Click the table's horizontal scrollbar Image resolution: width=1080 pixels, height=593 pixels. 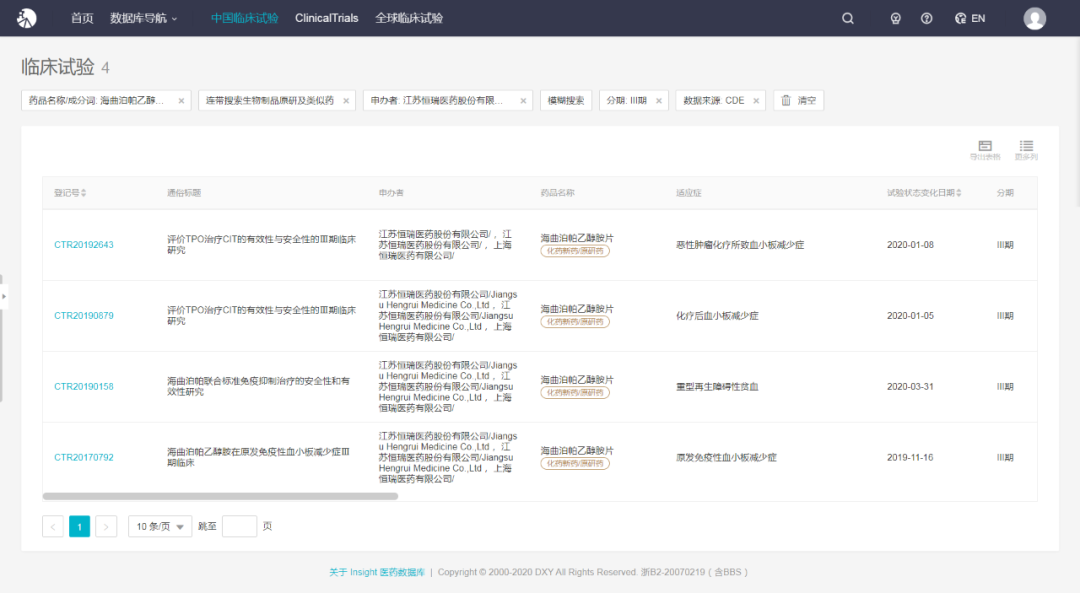point(220,496)
